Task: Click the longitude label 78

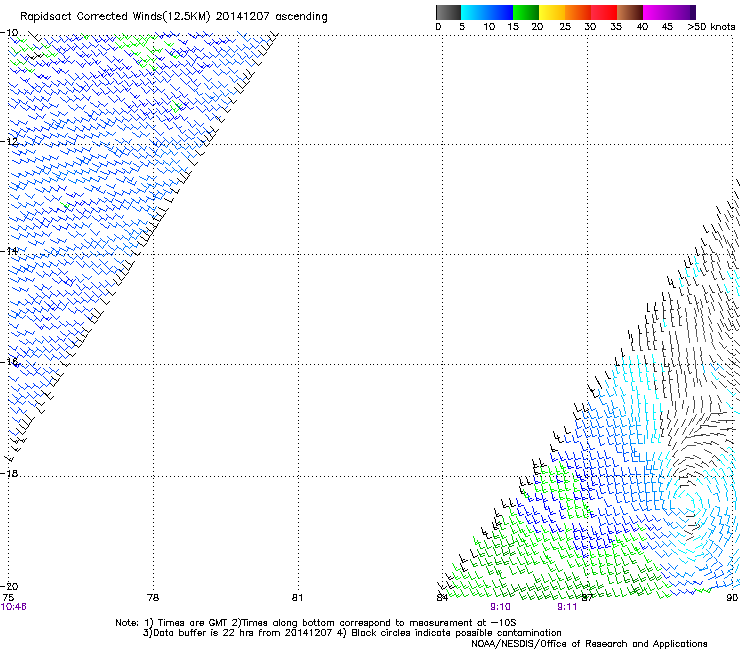Action: [153, 598]
